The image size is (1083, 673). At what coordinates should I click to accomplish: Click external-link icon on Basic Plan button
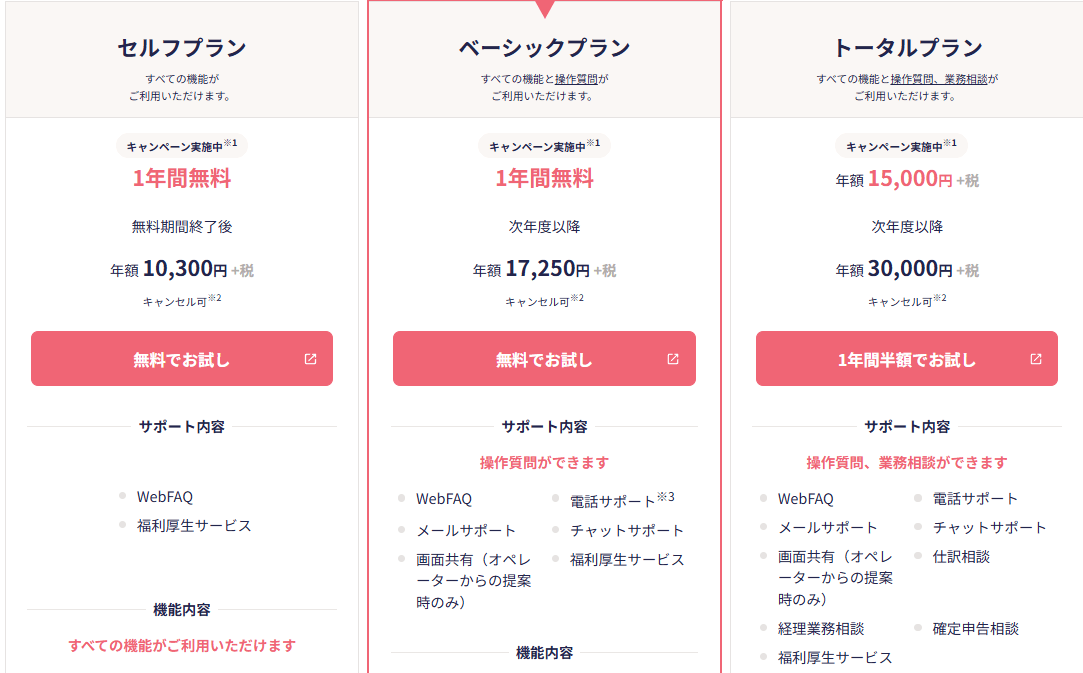click(x=673, y=359)
